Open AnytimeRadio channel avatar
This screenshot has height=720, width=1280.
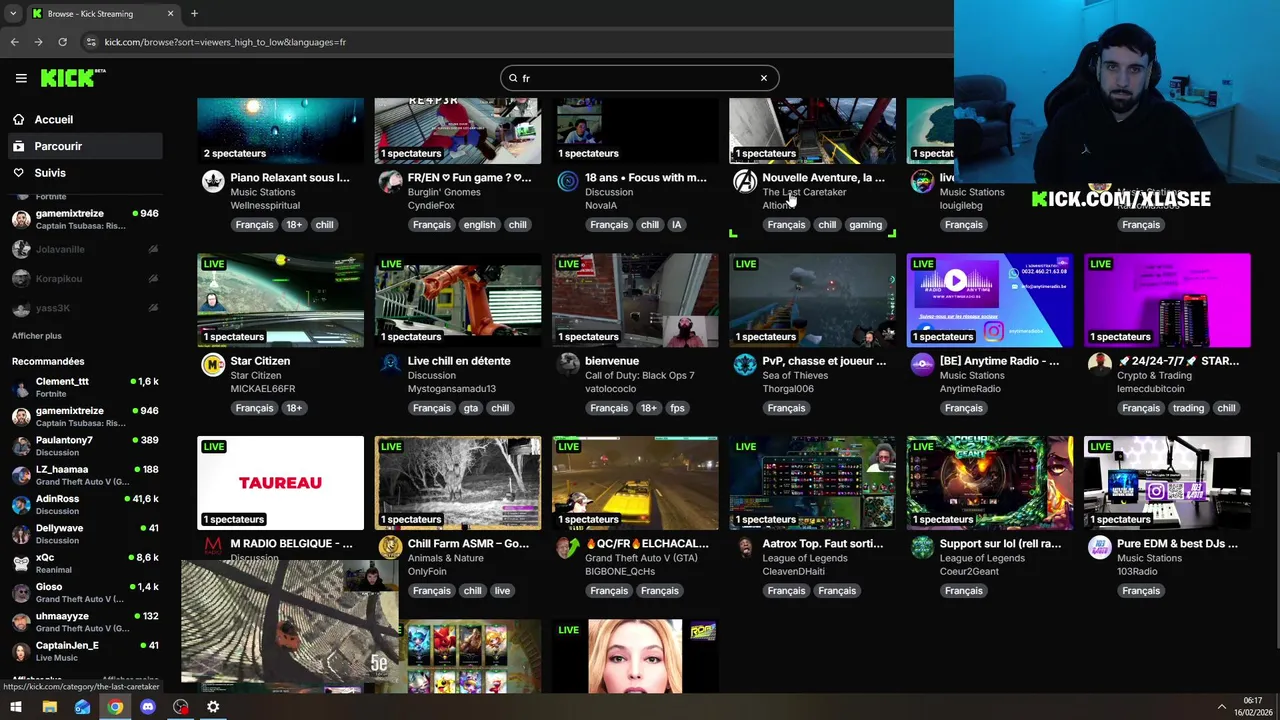click(x=922, y=365)
